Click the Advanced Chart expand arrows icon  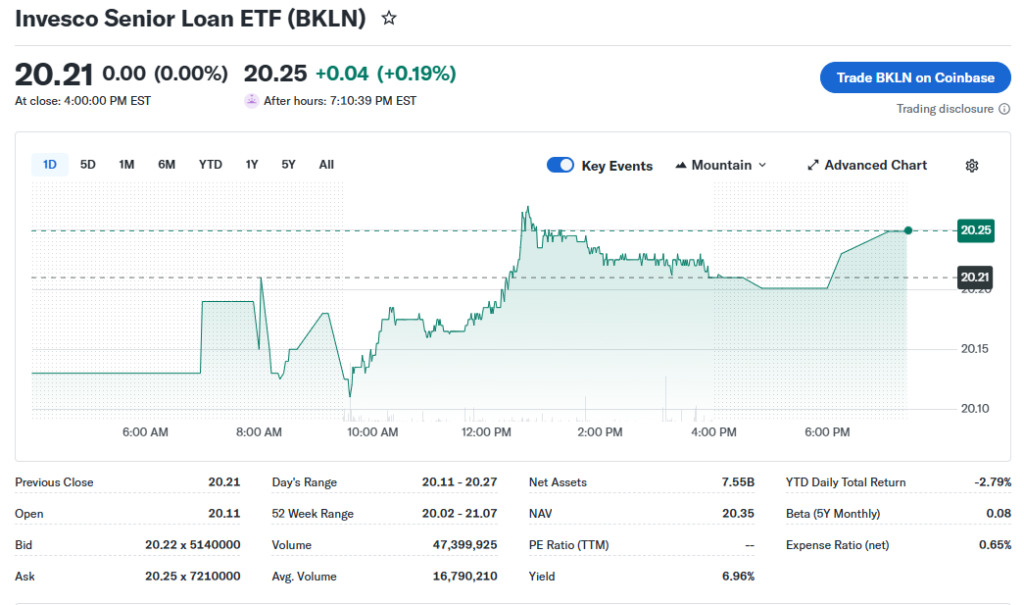coord(813,165)
